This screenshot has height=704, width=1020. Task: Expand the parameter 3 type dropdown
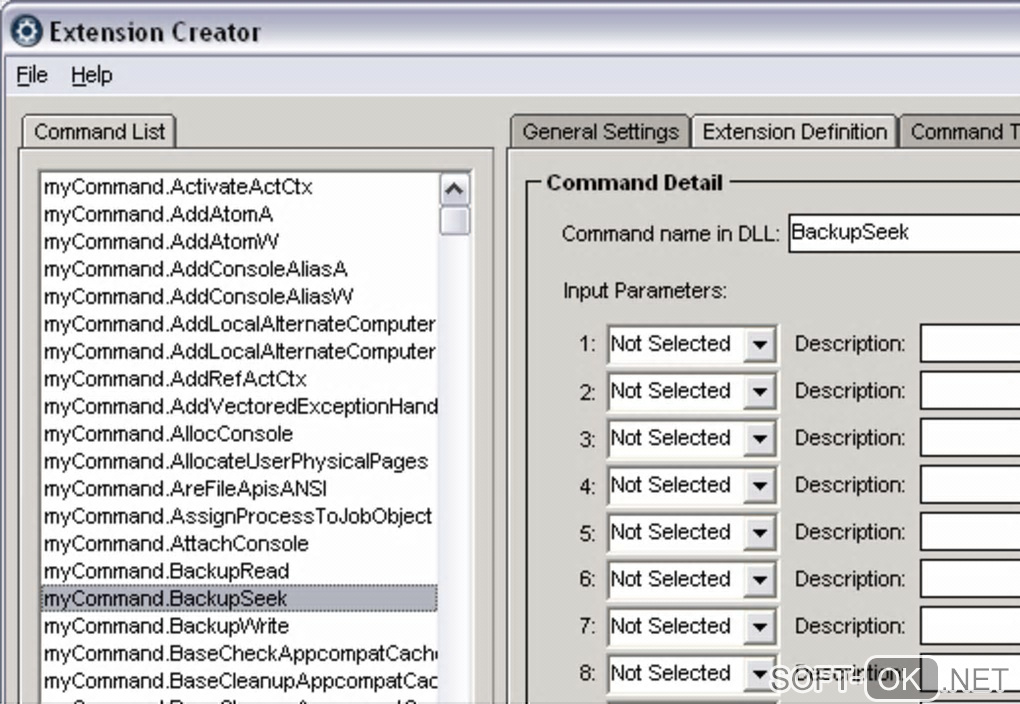tap(760, 439)
